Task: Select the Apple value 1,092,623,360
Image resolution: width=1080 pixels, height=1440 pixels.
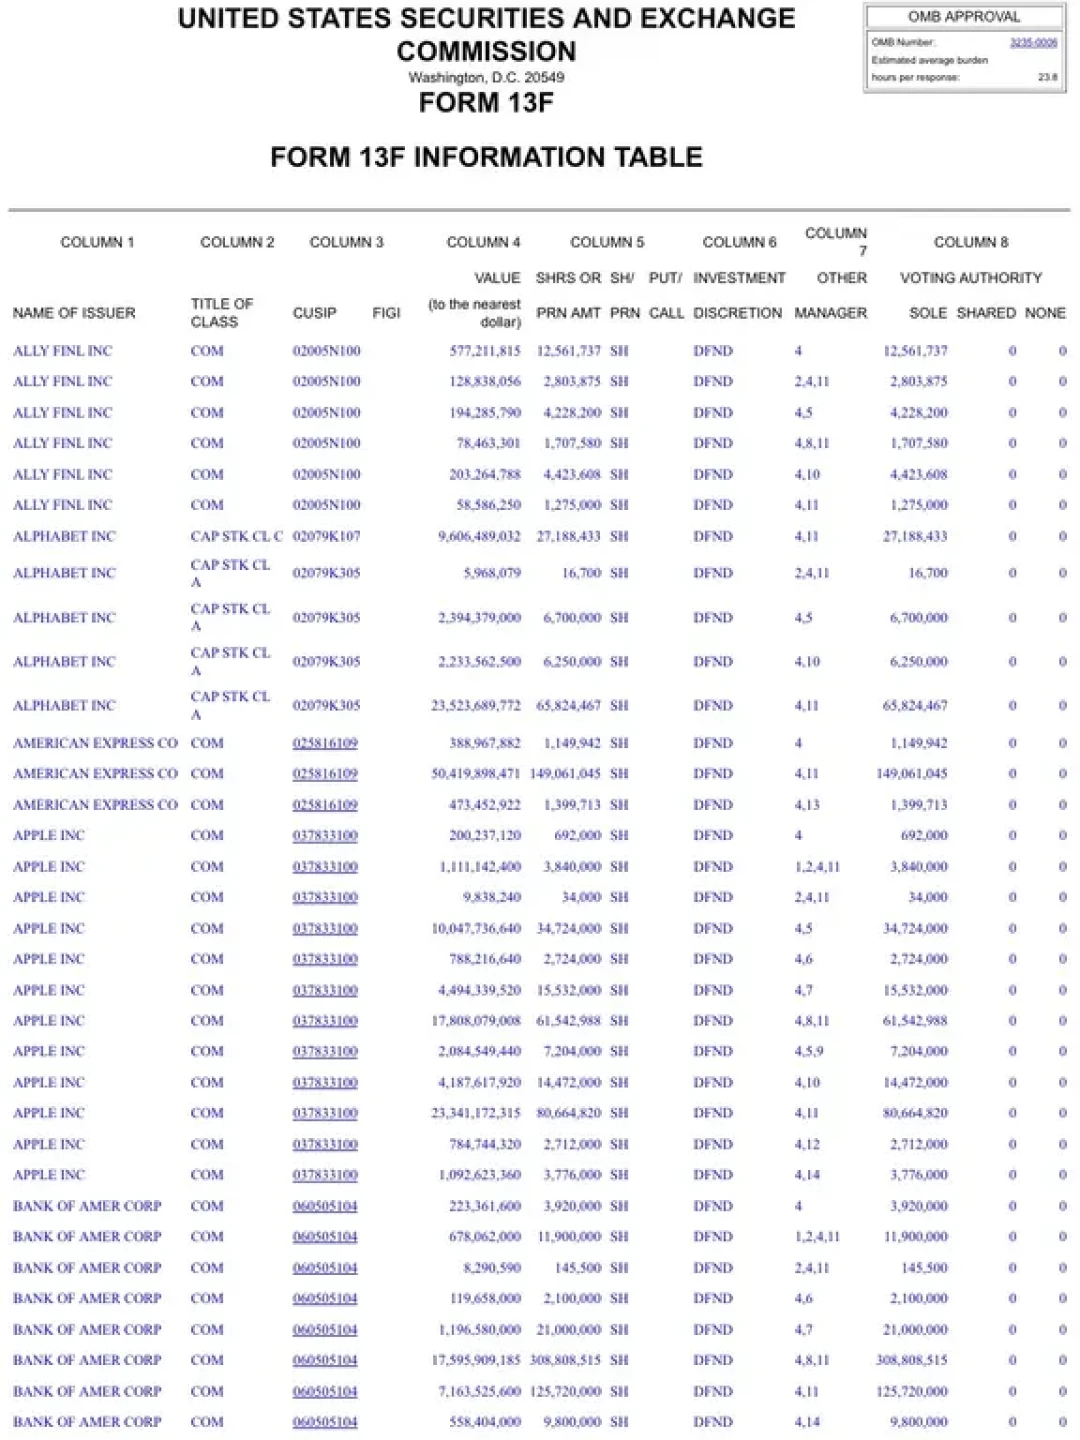Action: click(x=479, y=1175)
